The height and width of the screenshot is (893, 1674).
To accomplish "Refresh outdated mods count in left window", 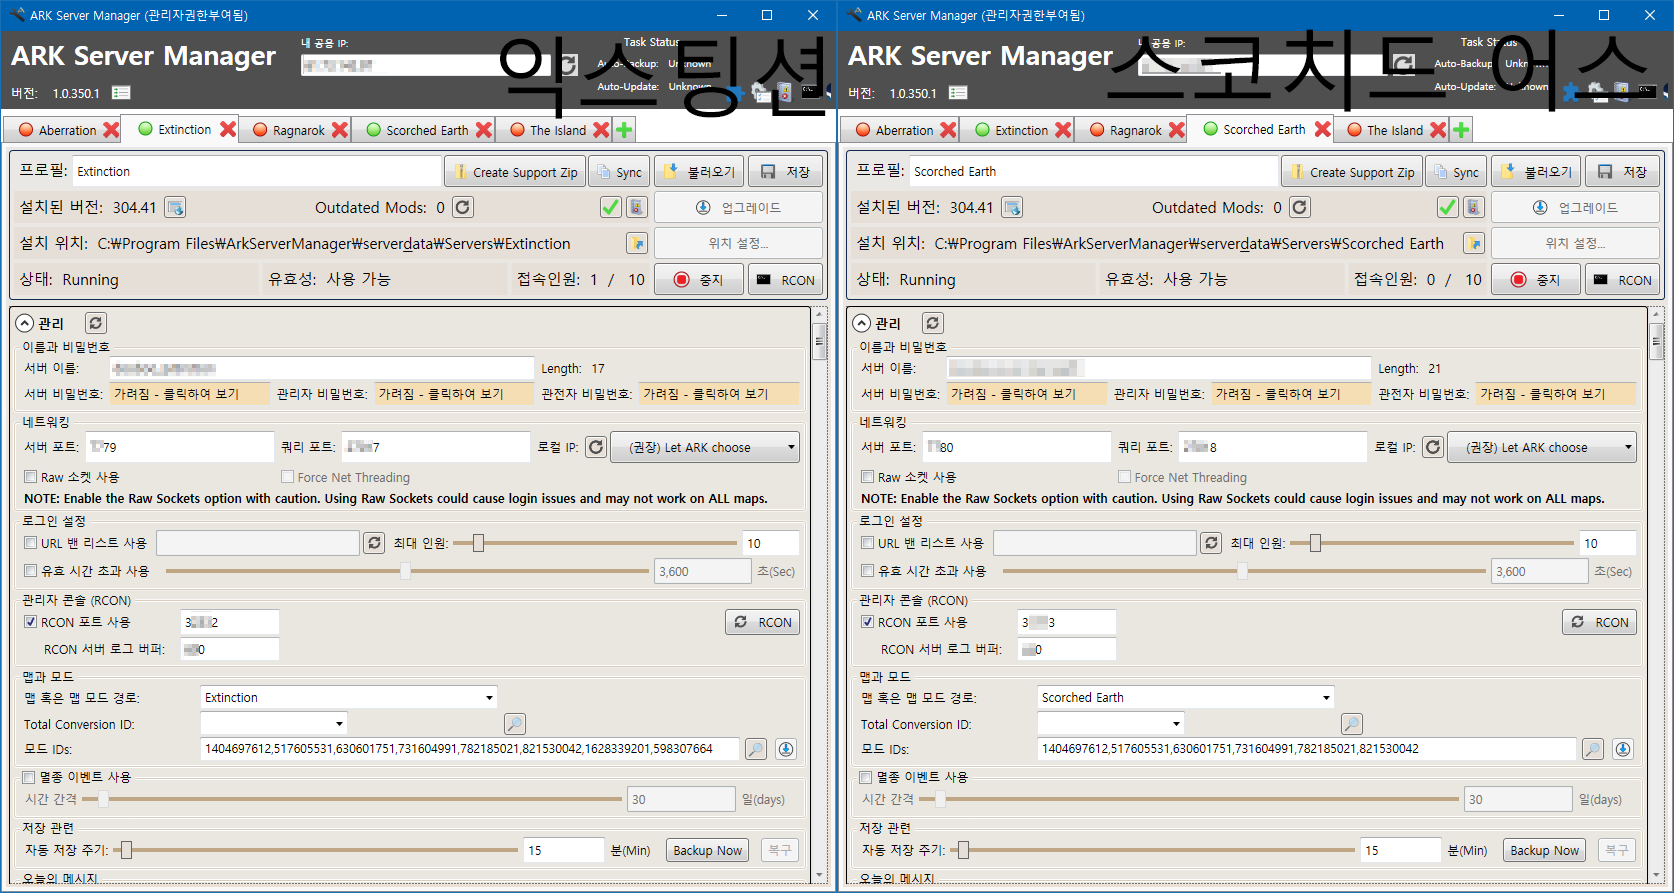I will 463,207.
